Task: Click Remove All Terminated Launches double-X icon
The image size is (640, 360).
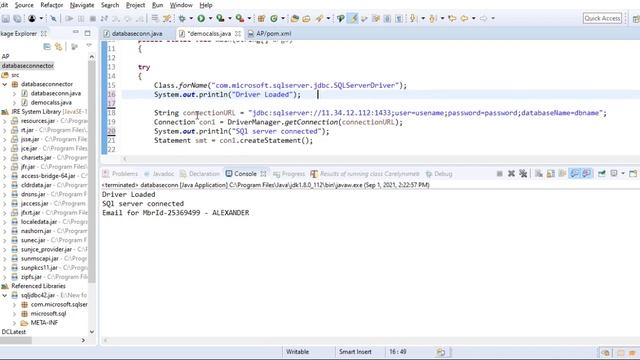Action: 523,174
